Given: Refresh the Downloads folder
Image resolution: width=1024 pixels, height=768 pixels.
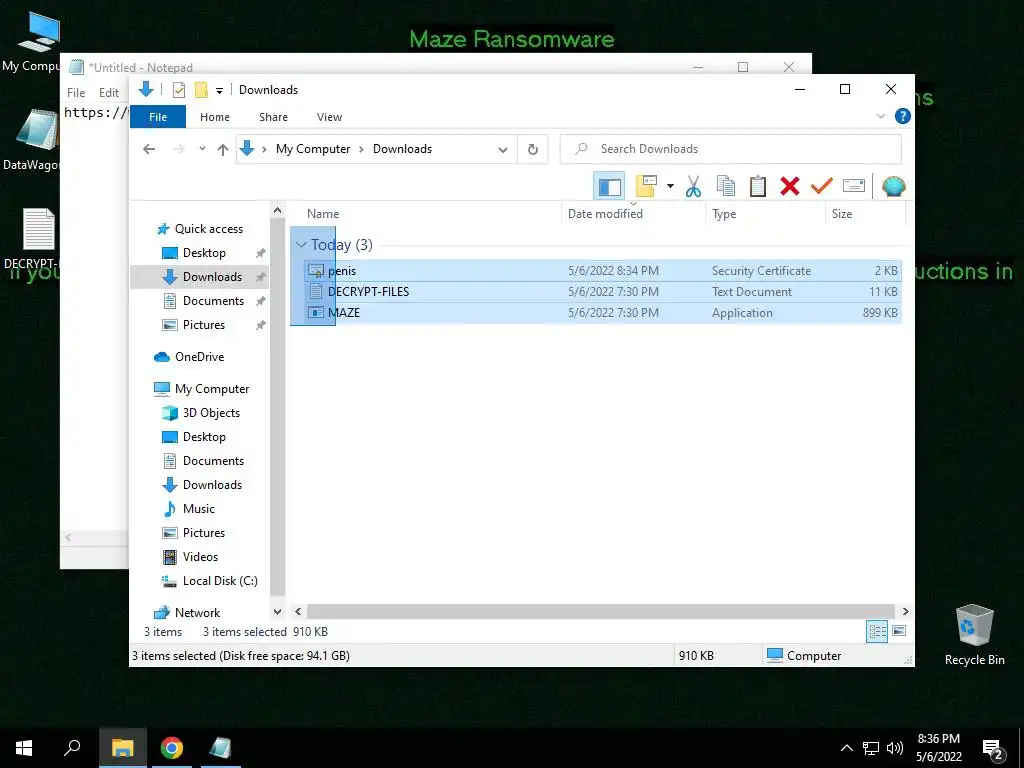Looking at the screenshot, I should (533, 150).
